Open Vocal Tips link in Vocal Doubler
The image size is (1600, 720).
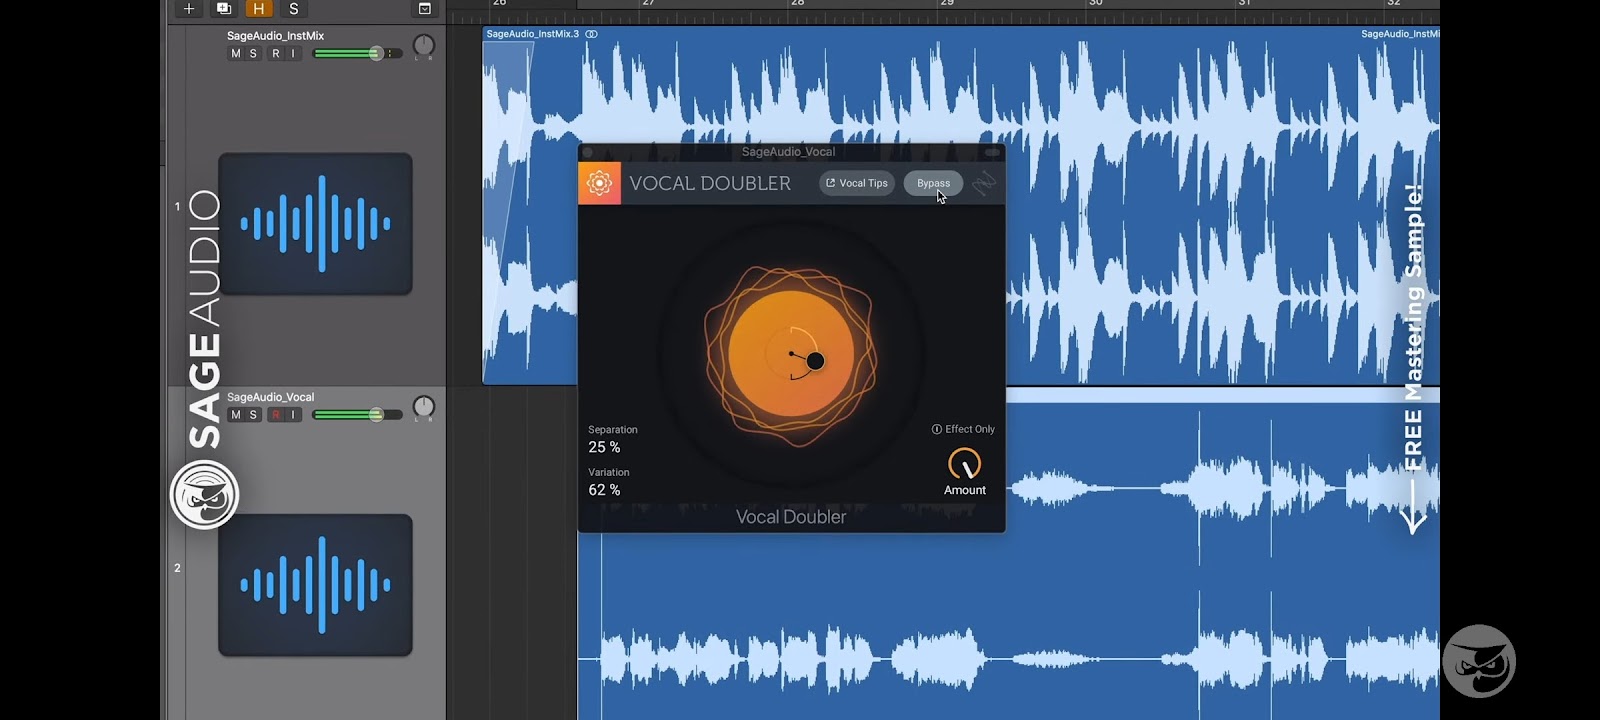coord(857,183)
